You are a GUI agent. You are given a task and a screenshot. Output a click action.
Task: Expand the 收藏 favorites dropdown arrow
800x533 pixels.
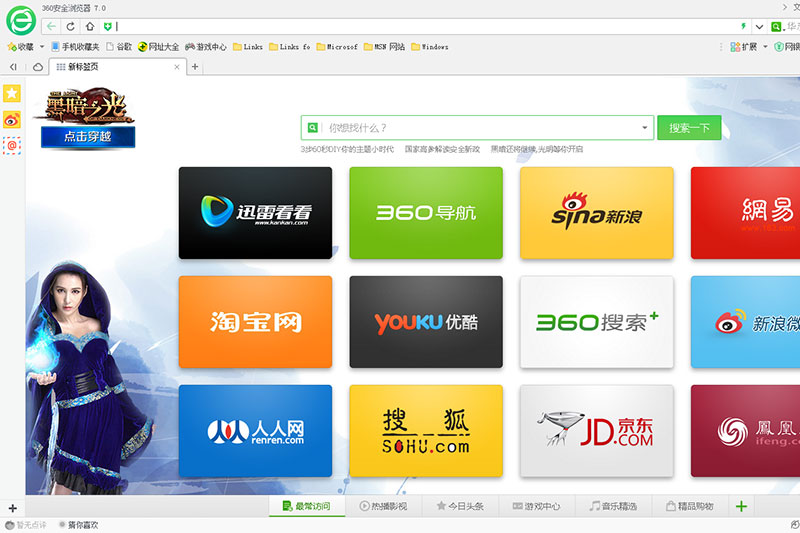(42, 47)
